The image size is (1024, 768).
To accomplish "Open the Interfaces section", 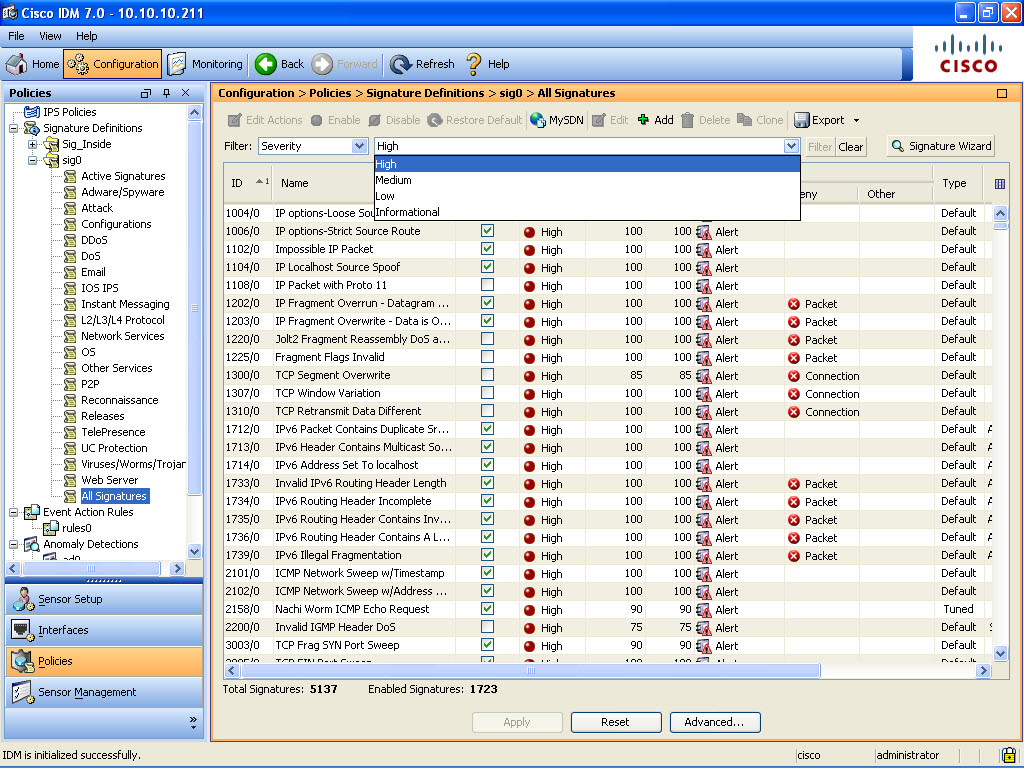I will click(104, 630).
